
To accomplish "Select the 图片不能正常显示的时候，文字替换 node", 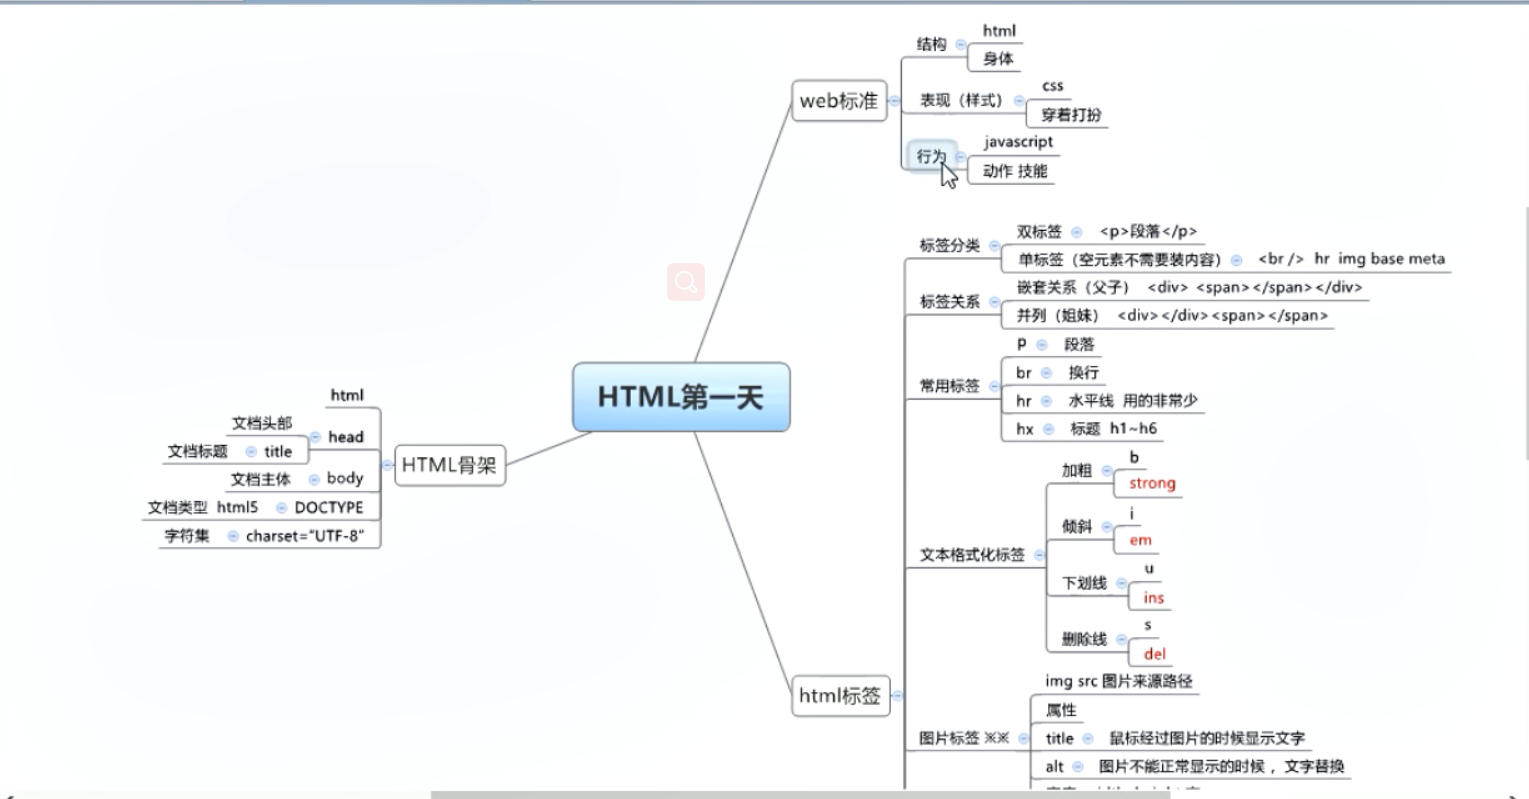I will pos(1221,766).
